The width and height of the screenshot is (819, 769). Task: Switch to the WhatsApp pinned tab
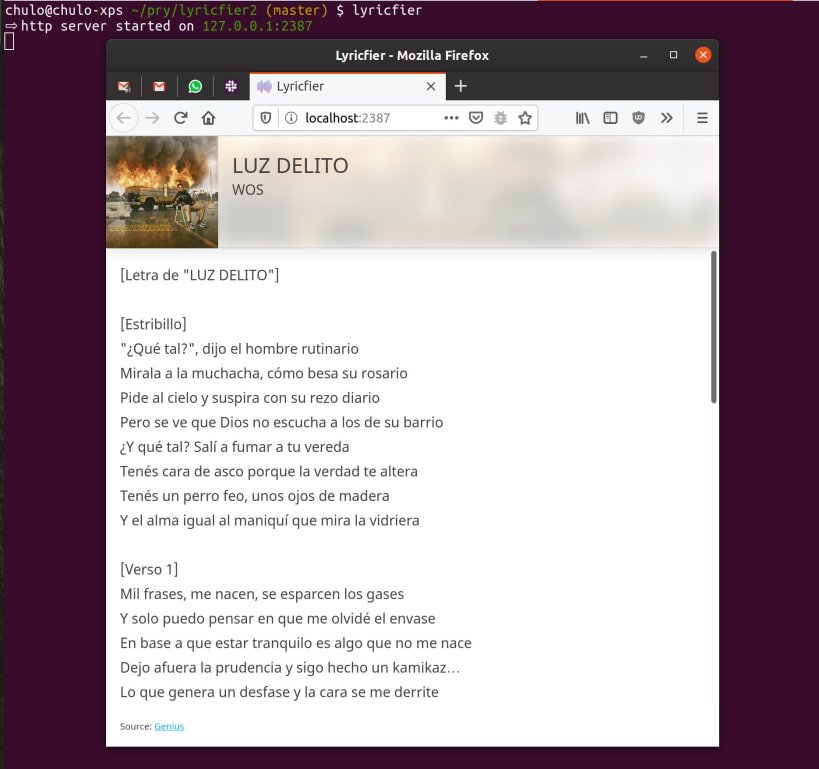(x=195, y=86)
